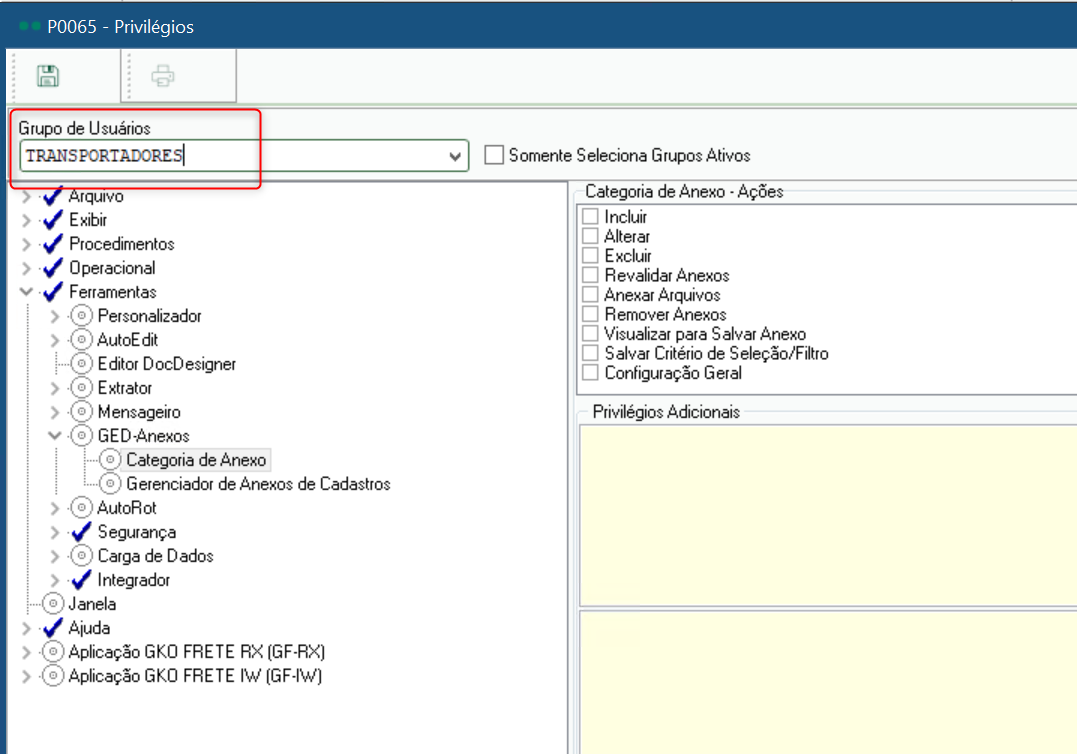Click the blue checkmark icon beside Ajuda

click(x=53, y=628)
